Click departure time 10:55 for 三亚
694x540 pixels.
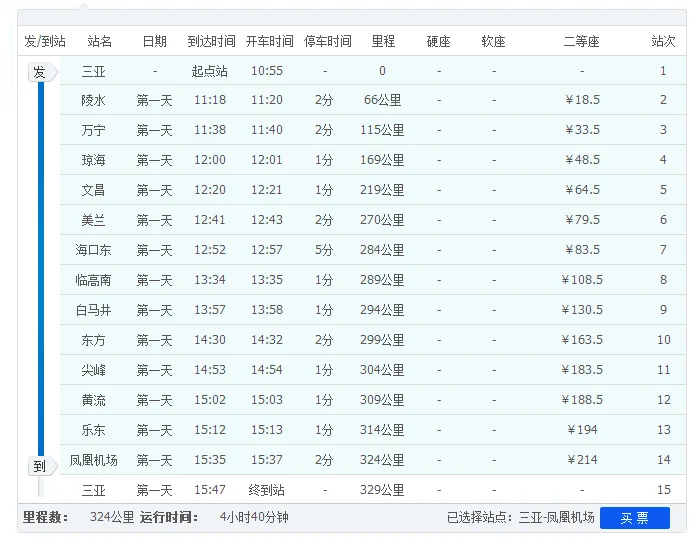coord(267,71)
